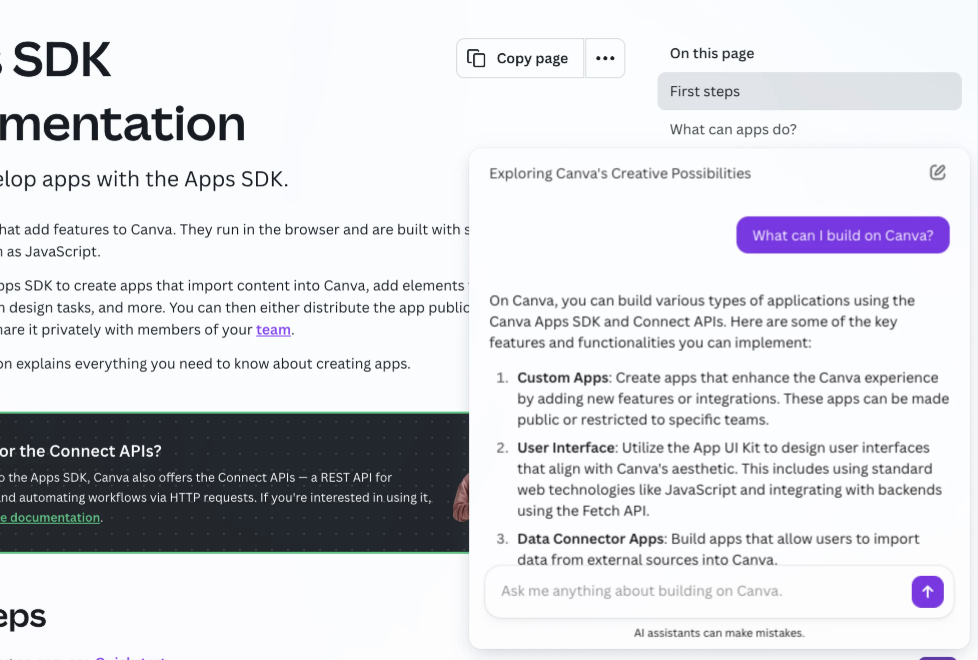
Task: Follow the 'team' hyperlink in the intro text
Action: coord(273,331)
